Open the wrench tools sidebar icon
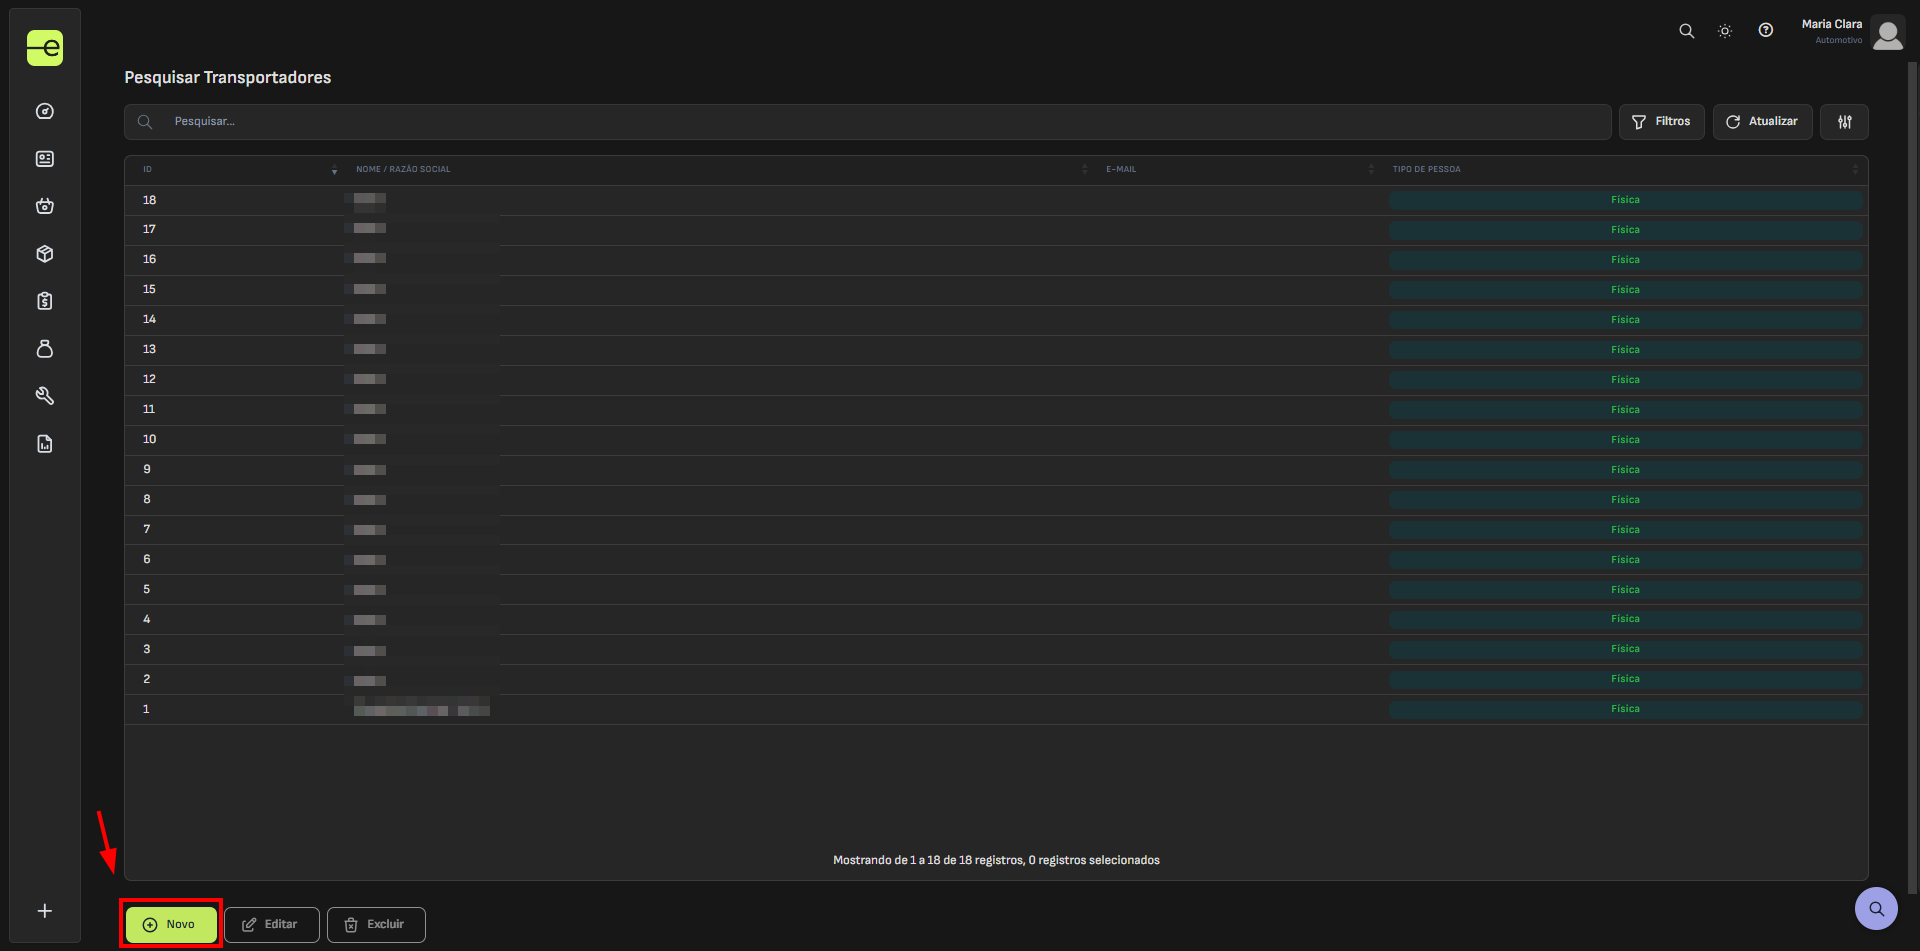The image size is (1920, 951). click(45, 396)
